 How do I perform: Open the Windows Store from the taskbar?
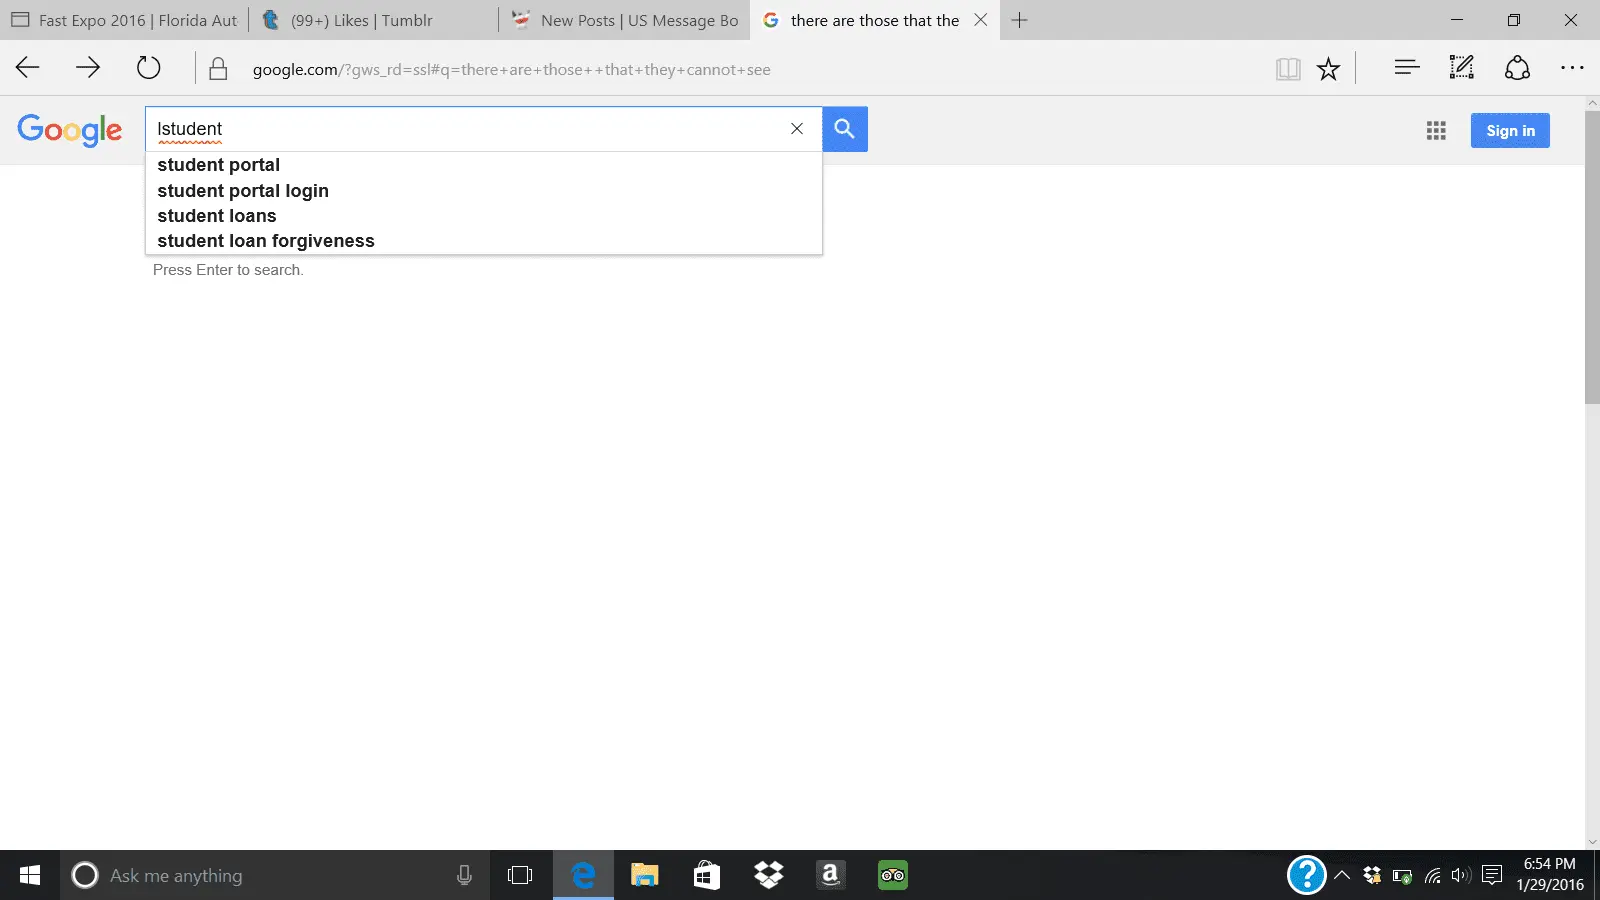click(707, 876)
